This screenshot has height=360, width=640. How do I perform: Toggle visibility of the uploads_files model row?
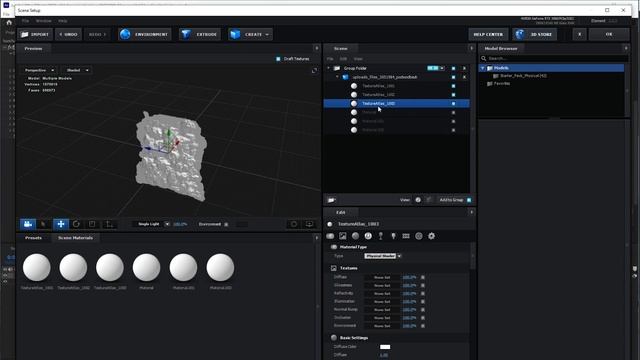453,77
